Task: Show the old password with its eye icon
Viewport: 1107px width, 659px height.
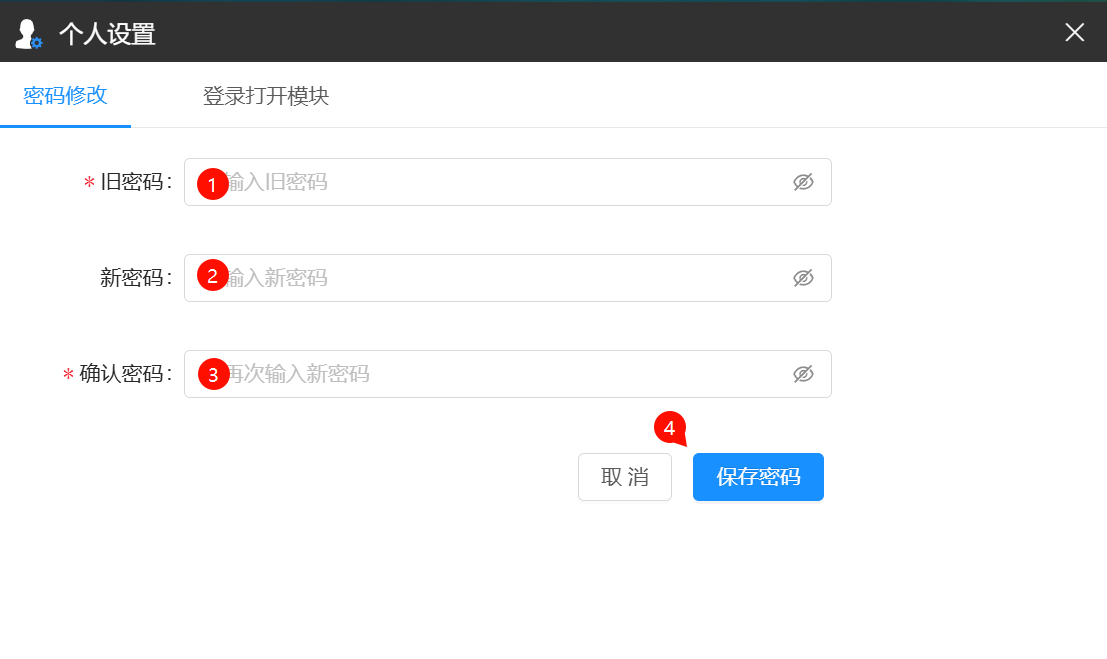Action: pyautogui.click(x=803, y=182)
